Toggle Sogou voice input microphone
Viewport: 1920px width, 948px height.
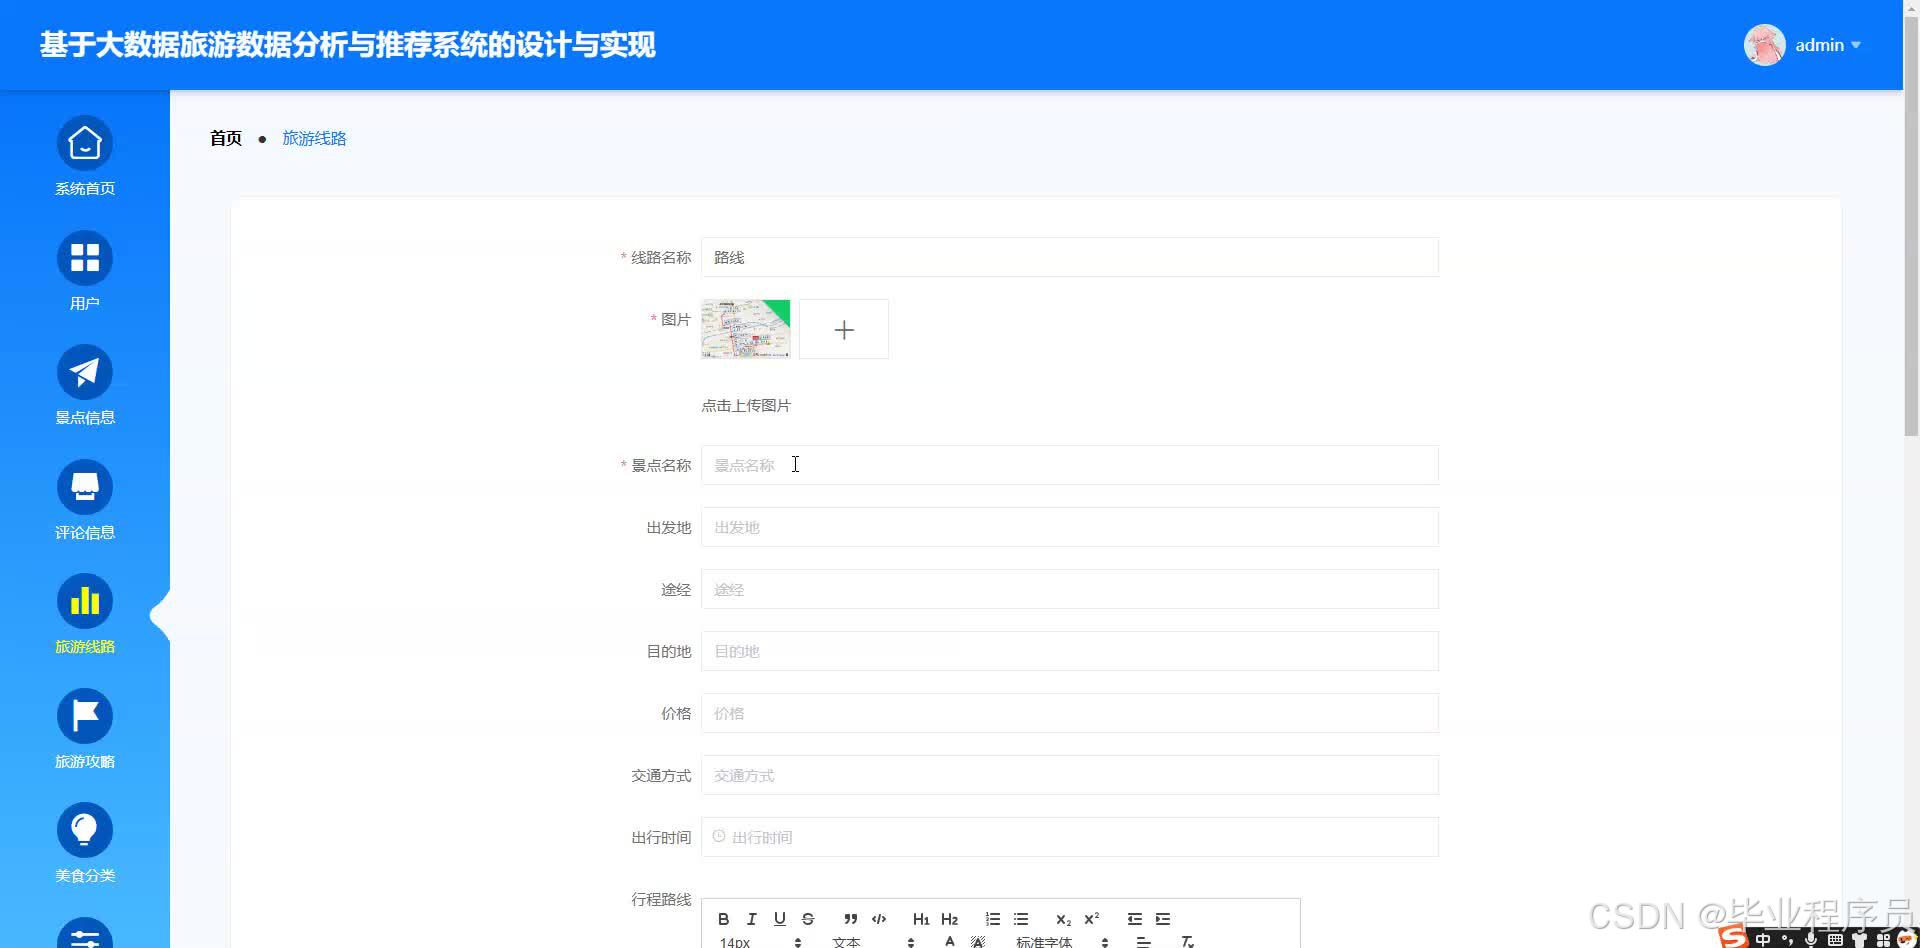1811,940
